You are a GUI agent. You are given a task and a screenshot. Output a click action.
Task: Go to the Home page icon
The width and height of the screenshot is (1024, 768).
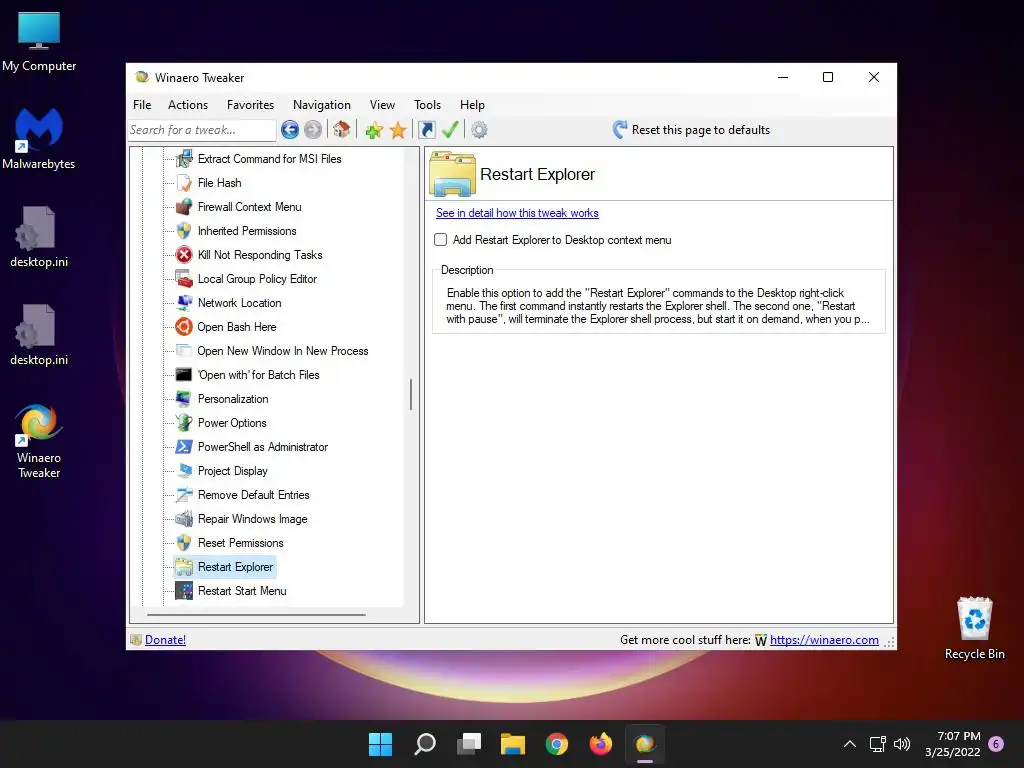pyautogui.click(x=342, y=130)
